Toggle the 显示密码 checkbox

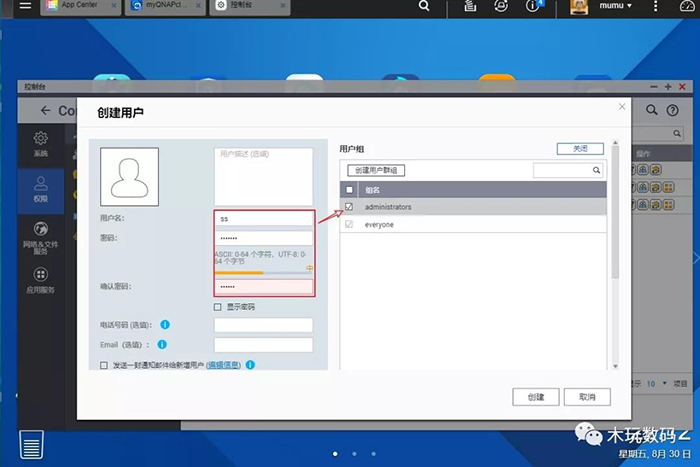coord(217,307)
